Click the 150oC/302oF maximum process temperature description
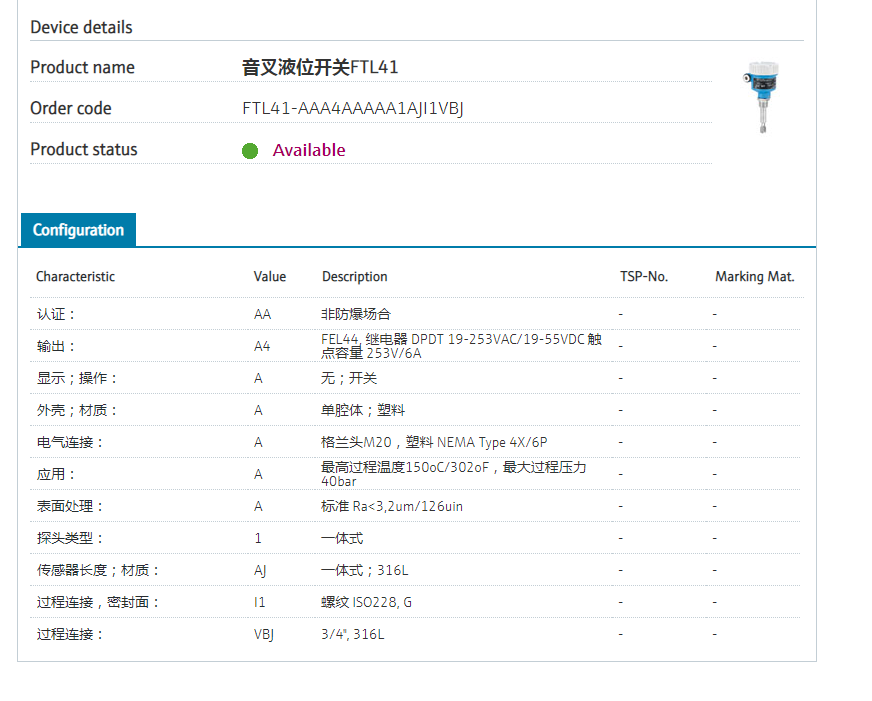This screenshot has width=872, height=701. click(x=453, y=474)
